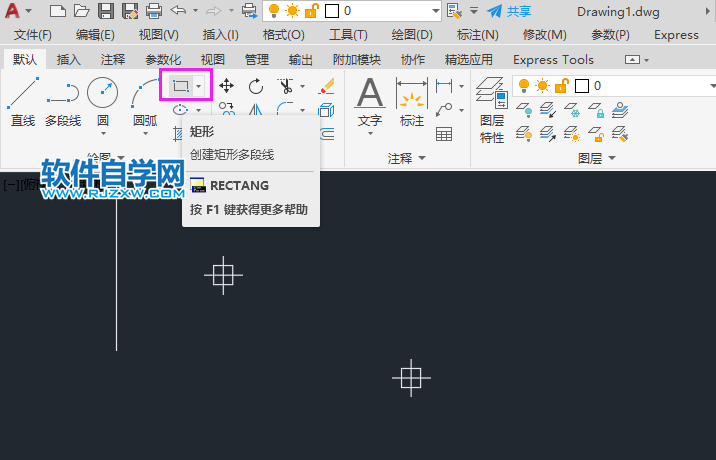Select the Copy tool in modify panel
Screen dimensions: 716x460
point(226,109)
